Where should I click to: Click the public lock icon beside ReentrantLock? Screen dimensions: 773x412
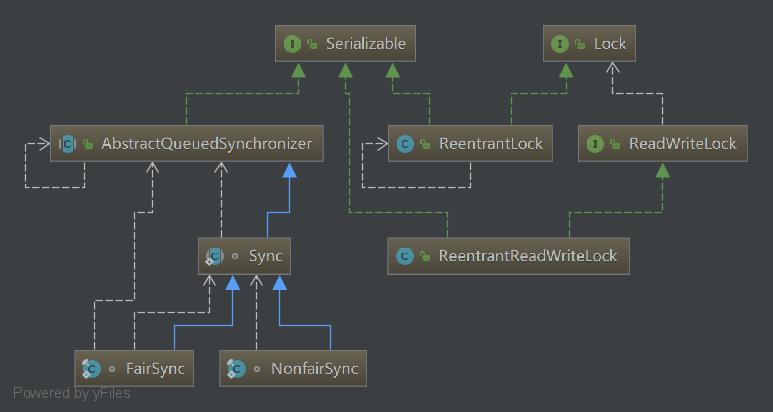(425, 144)
